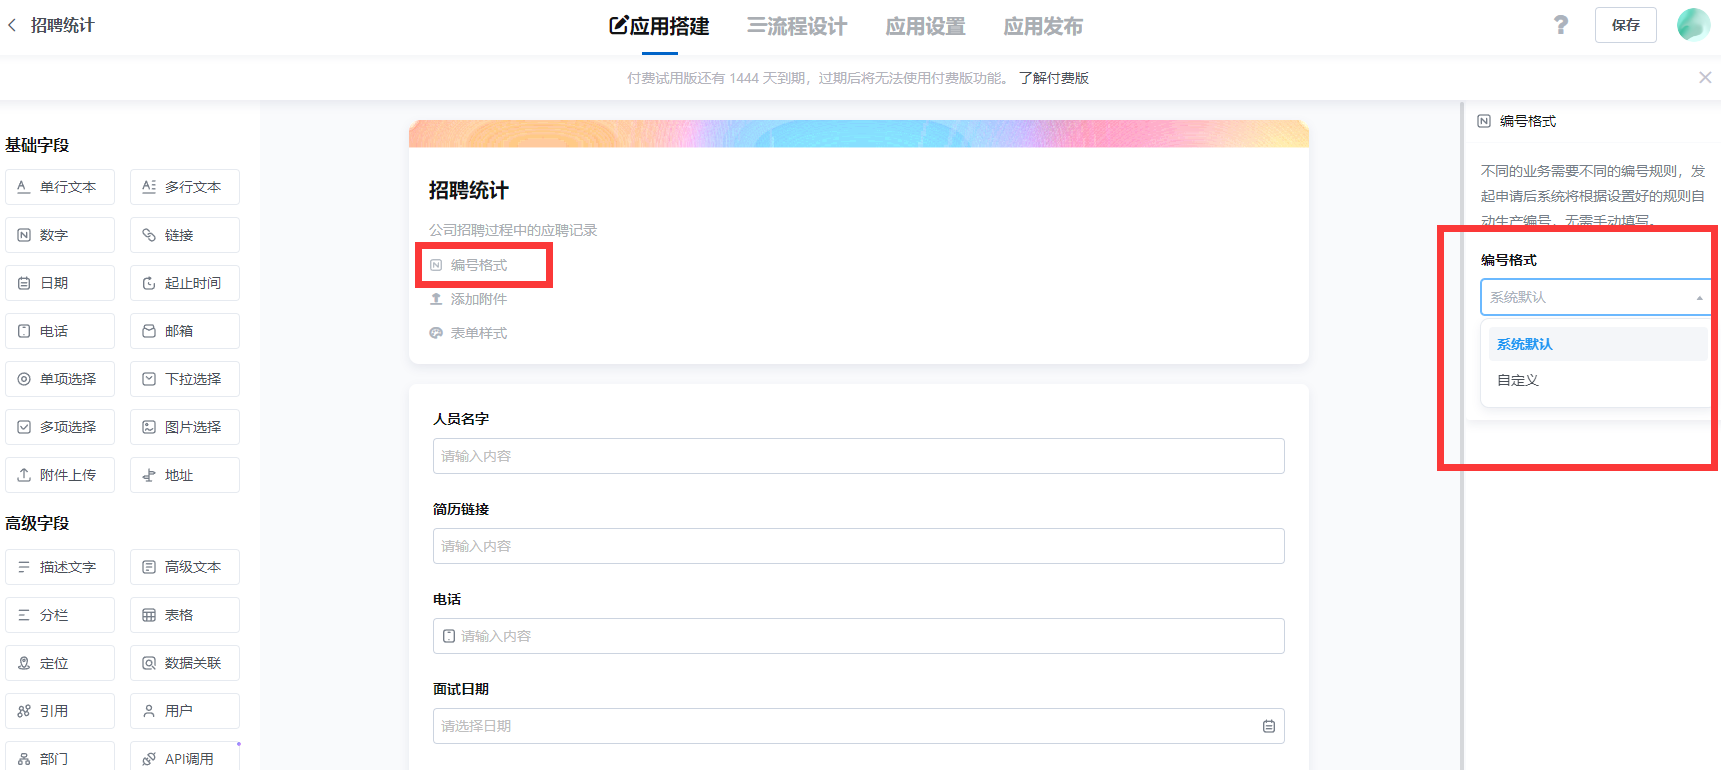Click the user avatar in top right

(x=1692, y=25)
